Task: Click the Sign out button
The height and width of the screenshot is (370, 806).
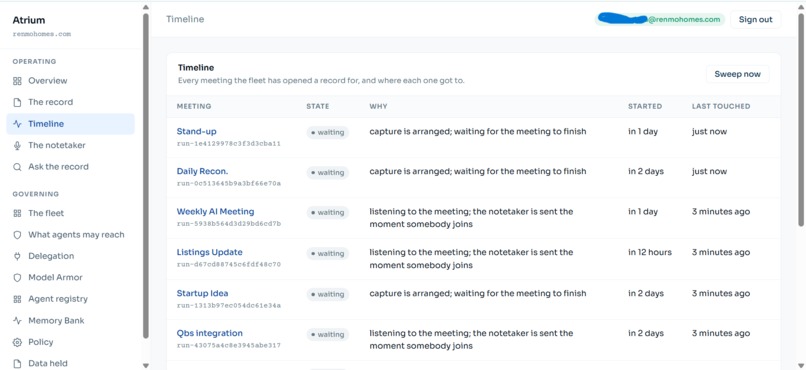Action: [x=756, y=20]
